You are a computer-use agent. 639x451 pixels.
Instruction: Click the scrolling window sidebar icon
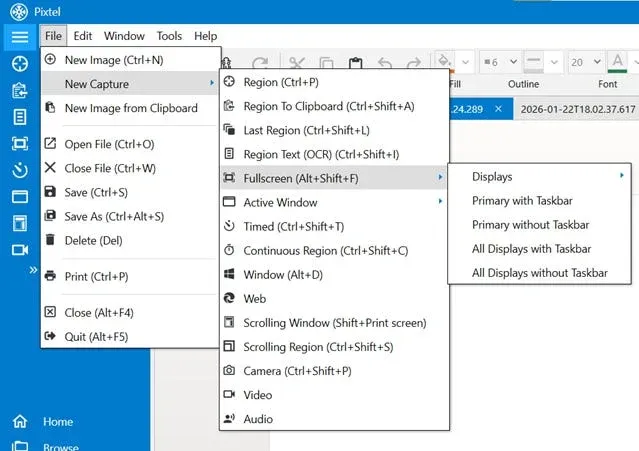tap(20, 223)
